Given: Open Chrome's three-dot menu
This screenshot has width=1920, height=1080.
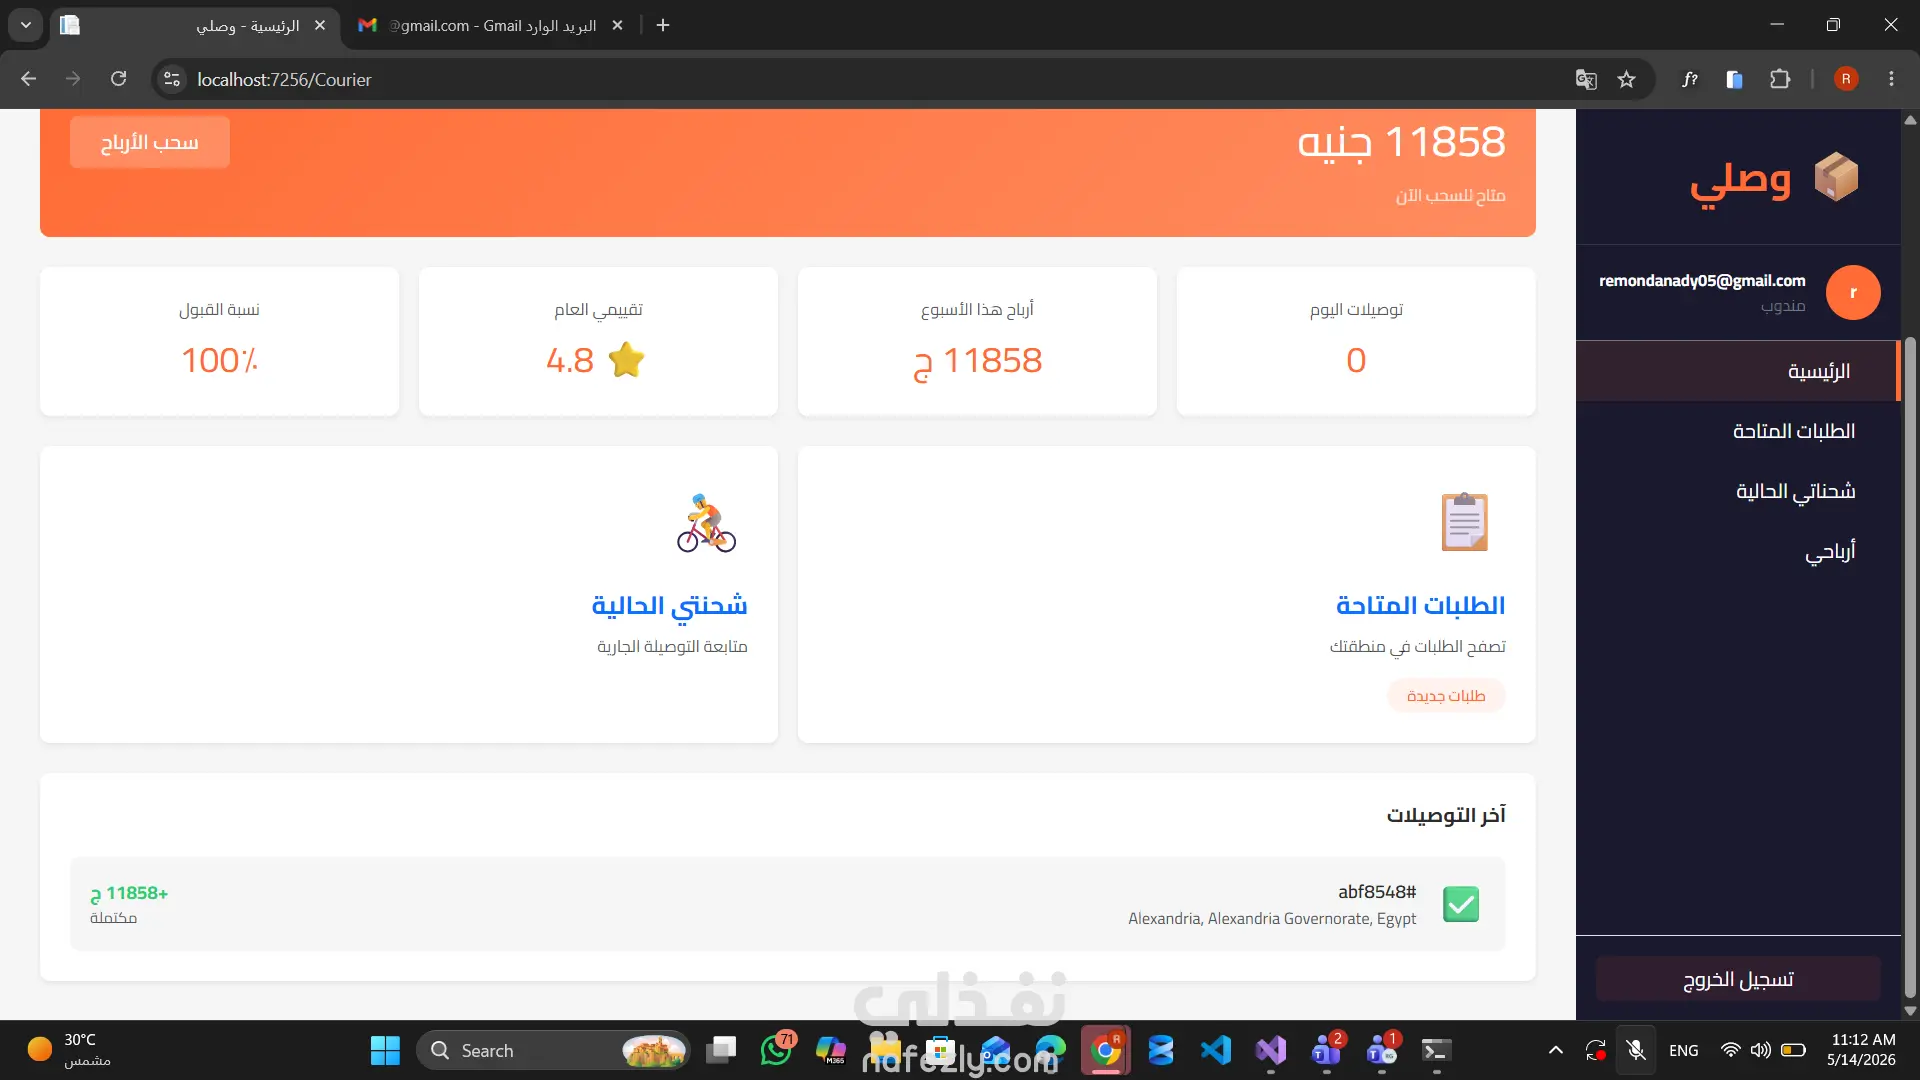Looking at the screenshot, I should pos(1891,79).
